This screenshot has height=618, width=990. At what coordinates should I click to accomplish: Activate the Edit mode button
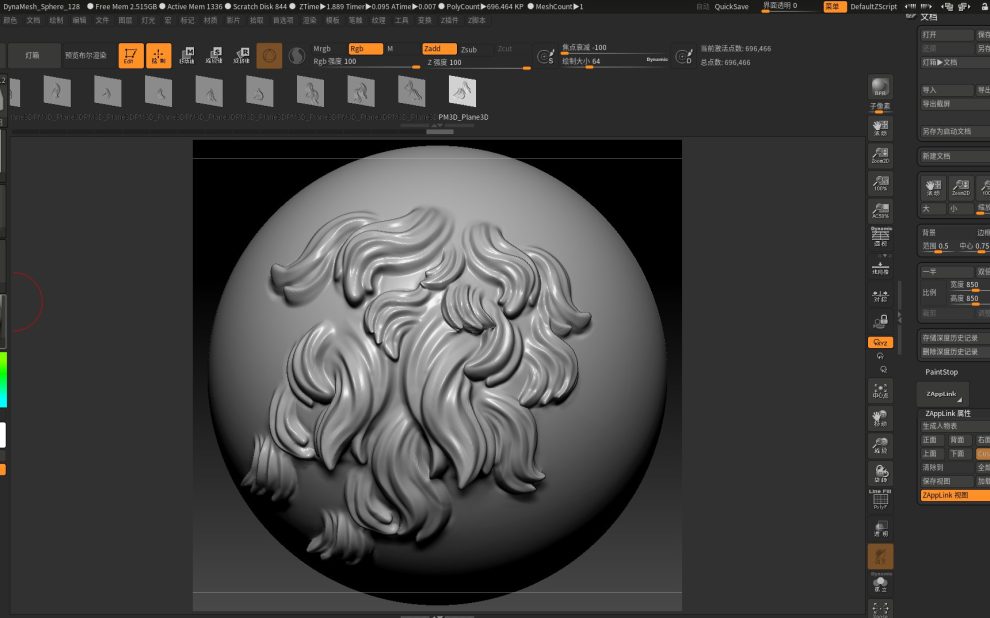click(131, 56)
